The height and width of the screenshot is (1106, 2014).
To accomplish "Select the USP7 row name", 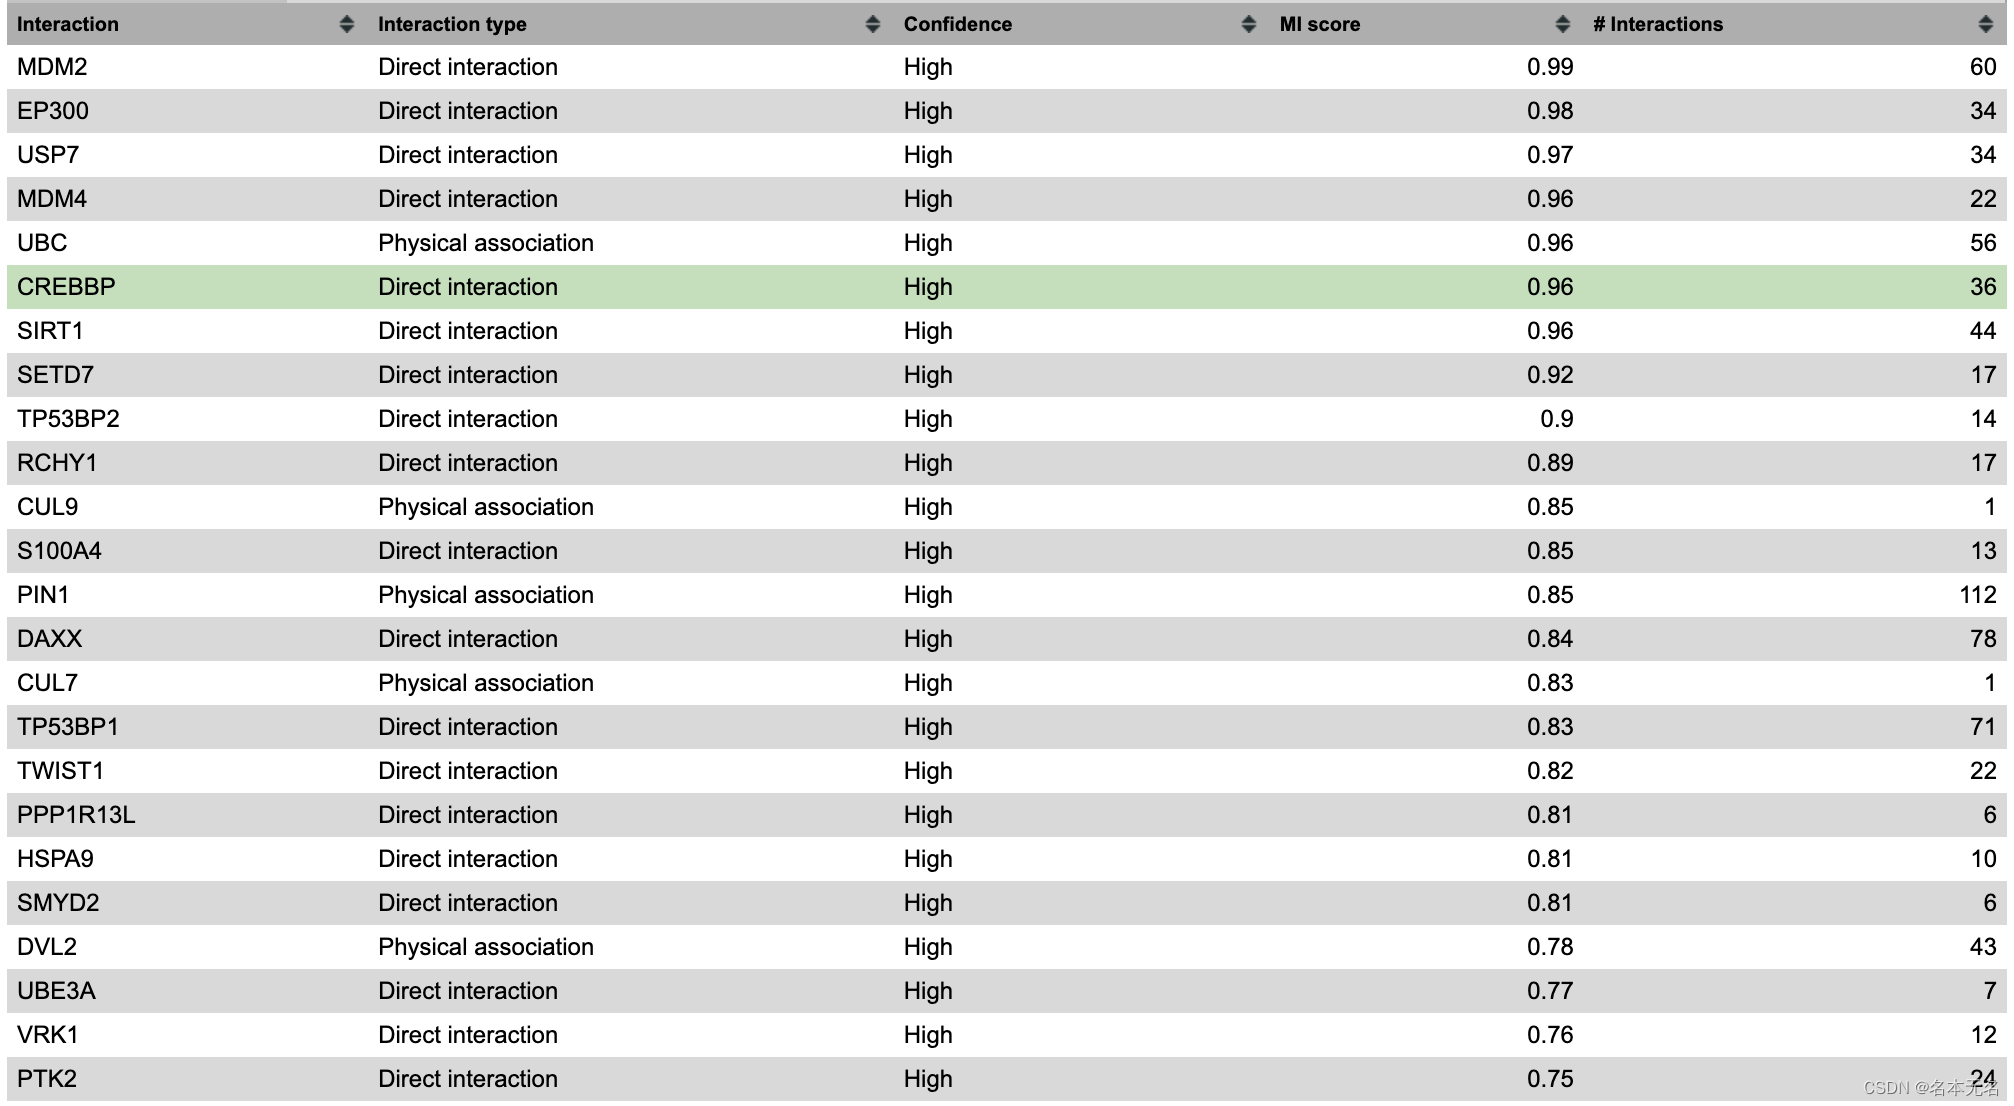I will [48, 155].
